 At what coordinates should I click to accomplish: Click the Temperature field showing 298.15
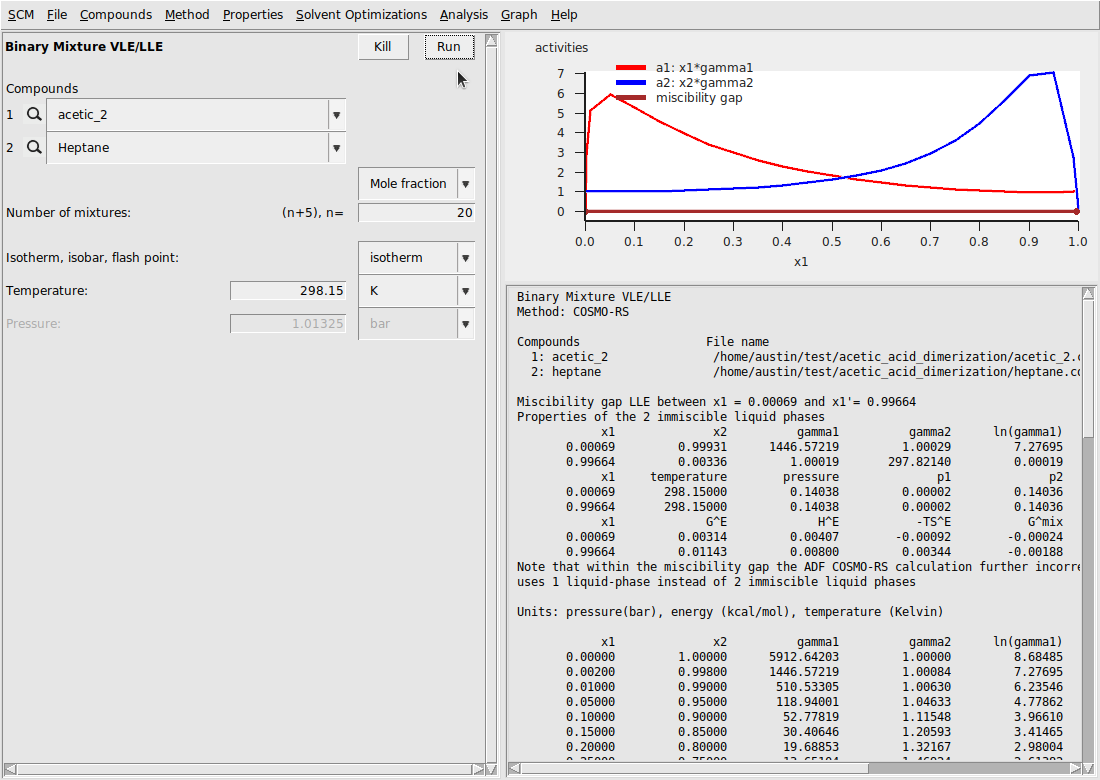(288, 290)
